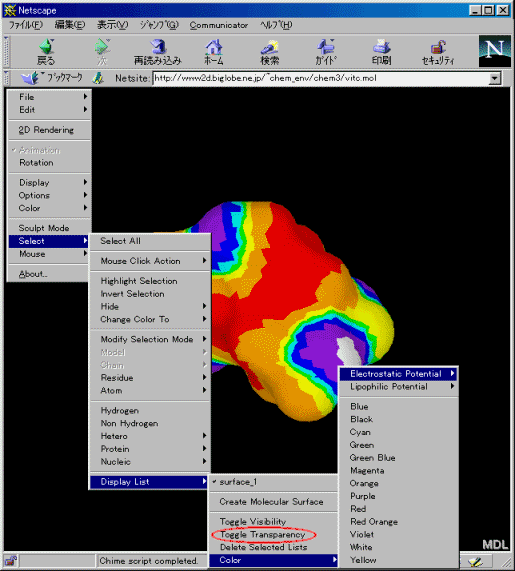Expand the Edit submenu
This screenshot has width=515, height=571.
(x=49, y=110)
